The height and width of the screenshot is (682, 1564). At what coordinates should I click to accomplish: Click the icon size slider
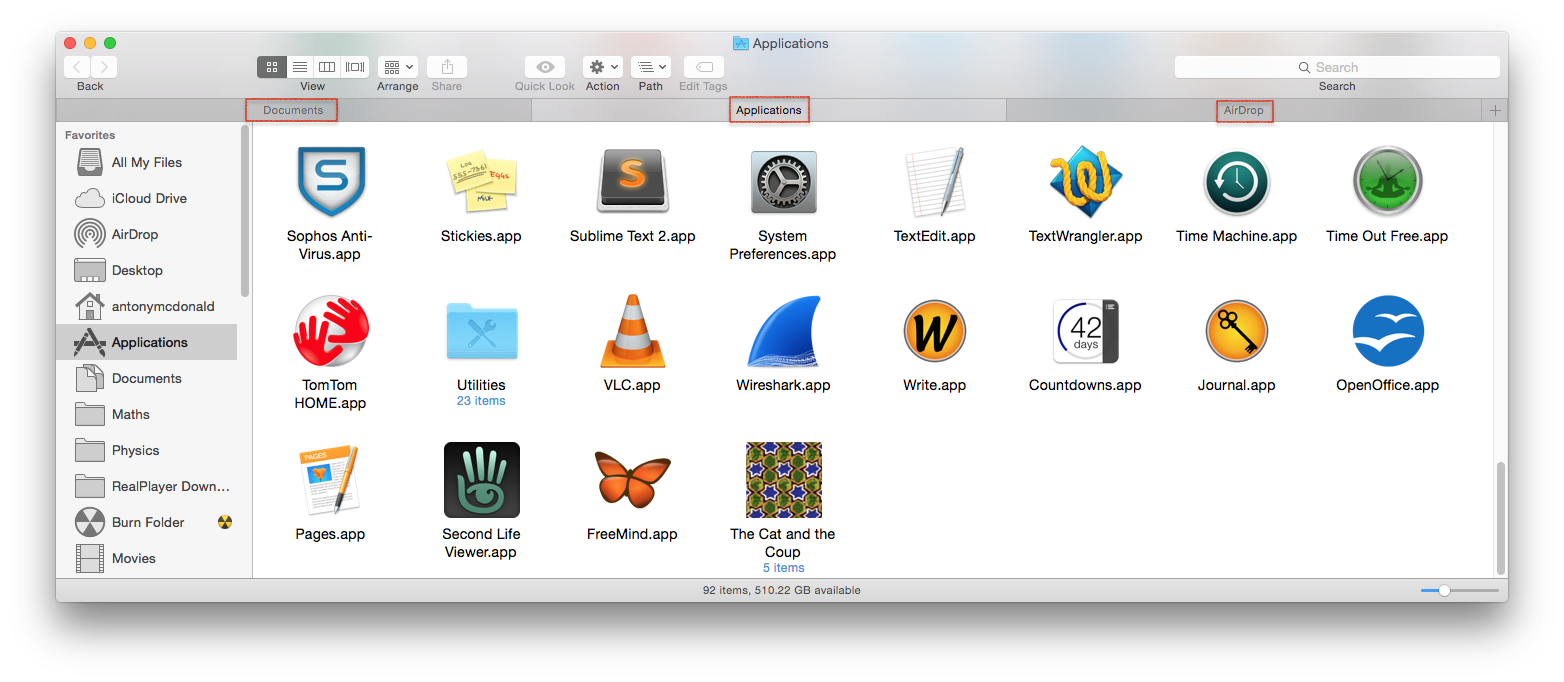1459,590
